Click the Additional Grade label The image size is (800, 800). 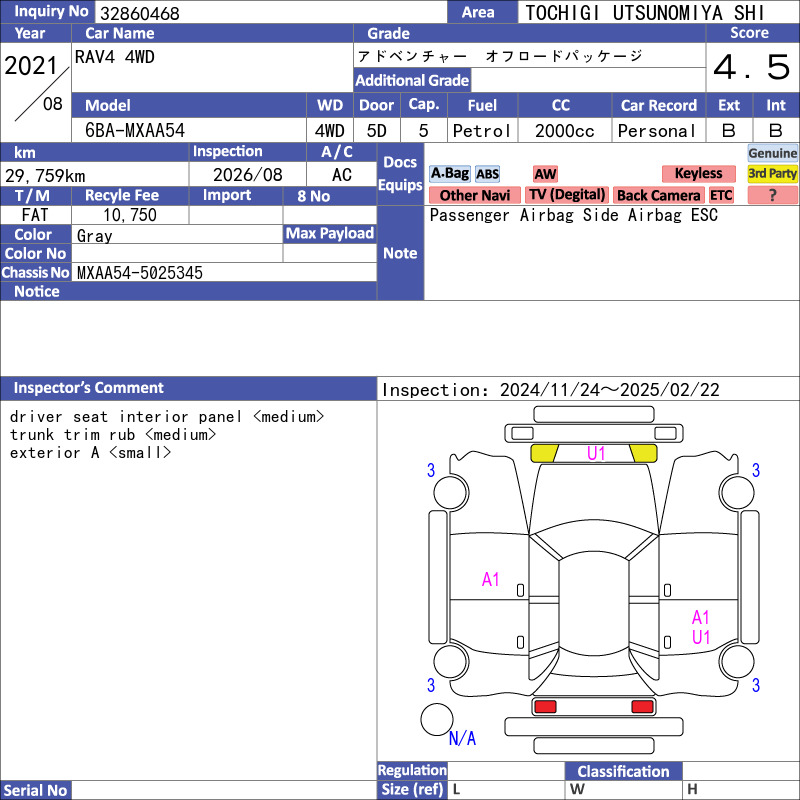412,80
